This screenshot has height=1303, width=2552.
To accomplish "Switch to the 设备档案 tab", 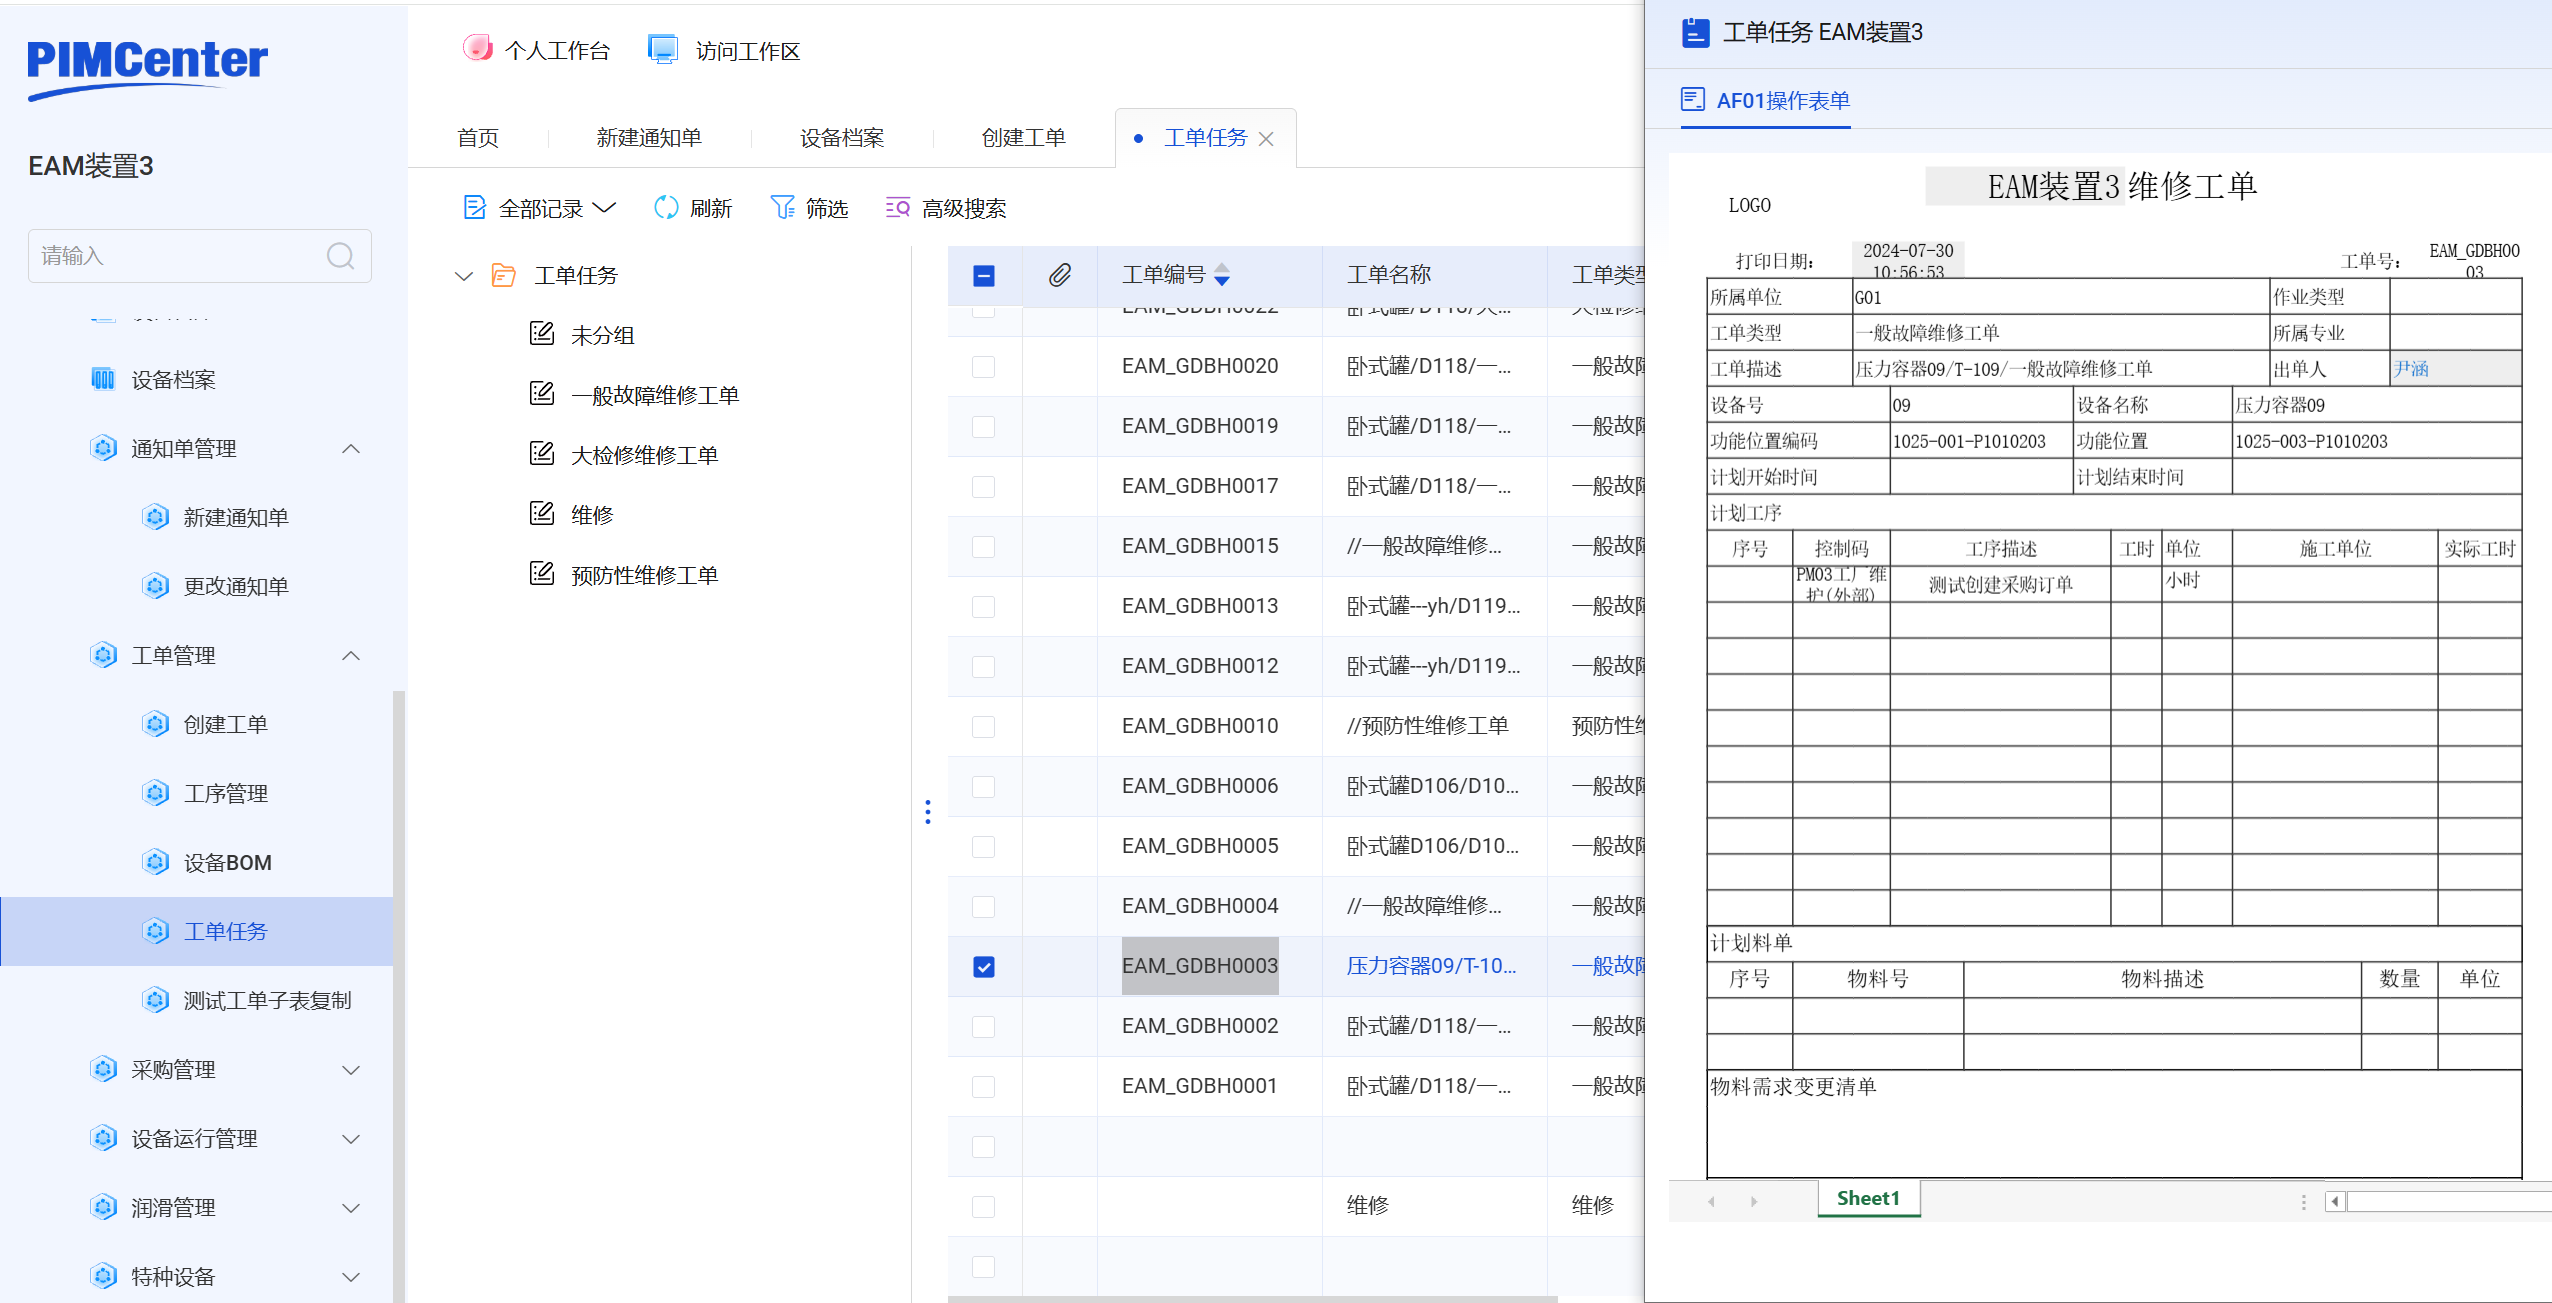I will [842, 138].
